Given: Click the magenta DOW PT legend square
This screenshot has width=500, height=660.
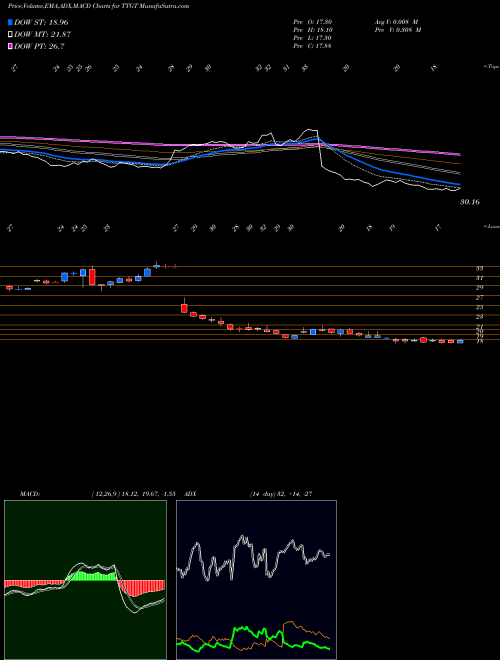Looking at the screenshot, I should (10, 47).
